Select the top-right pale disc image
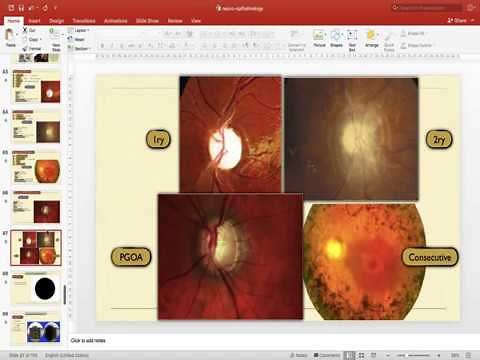Viewport: 480px width, 360px height. 351,139
